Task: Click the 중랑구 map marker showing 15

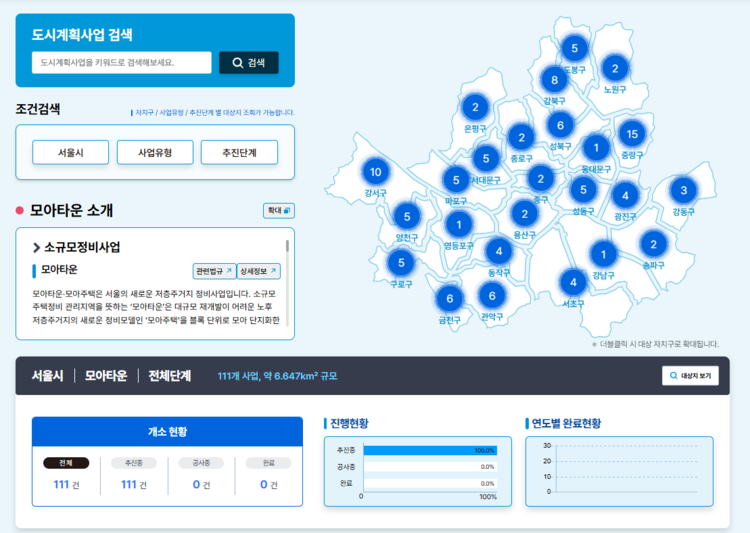Action: coord(630,133)
